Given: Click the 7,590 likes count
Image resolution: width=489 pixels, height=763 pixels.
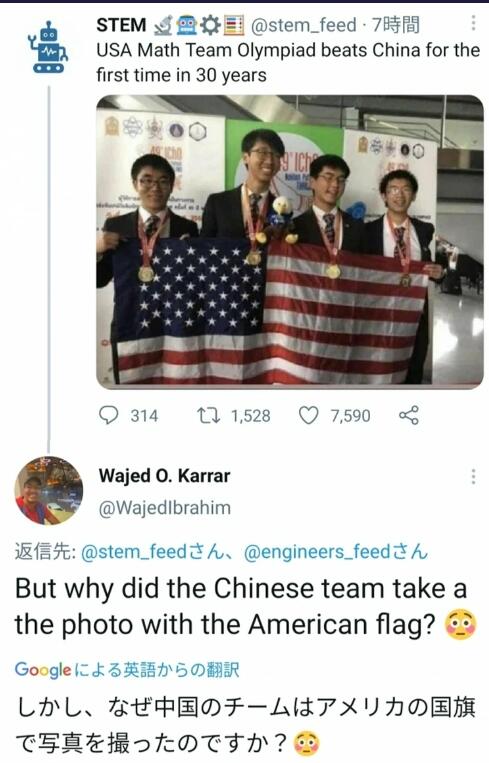Looking at the screenshot, I should coord(350,416).
